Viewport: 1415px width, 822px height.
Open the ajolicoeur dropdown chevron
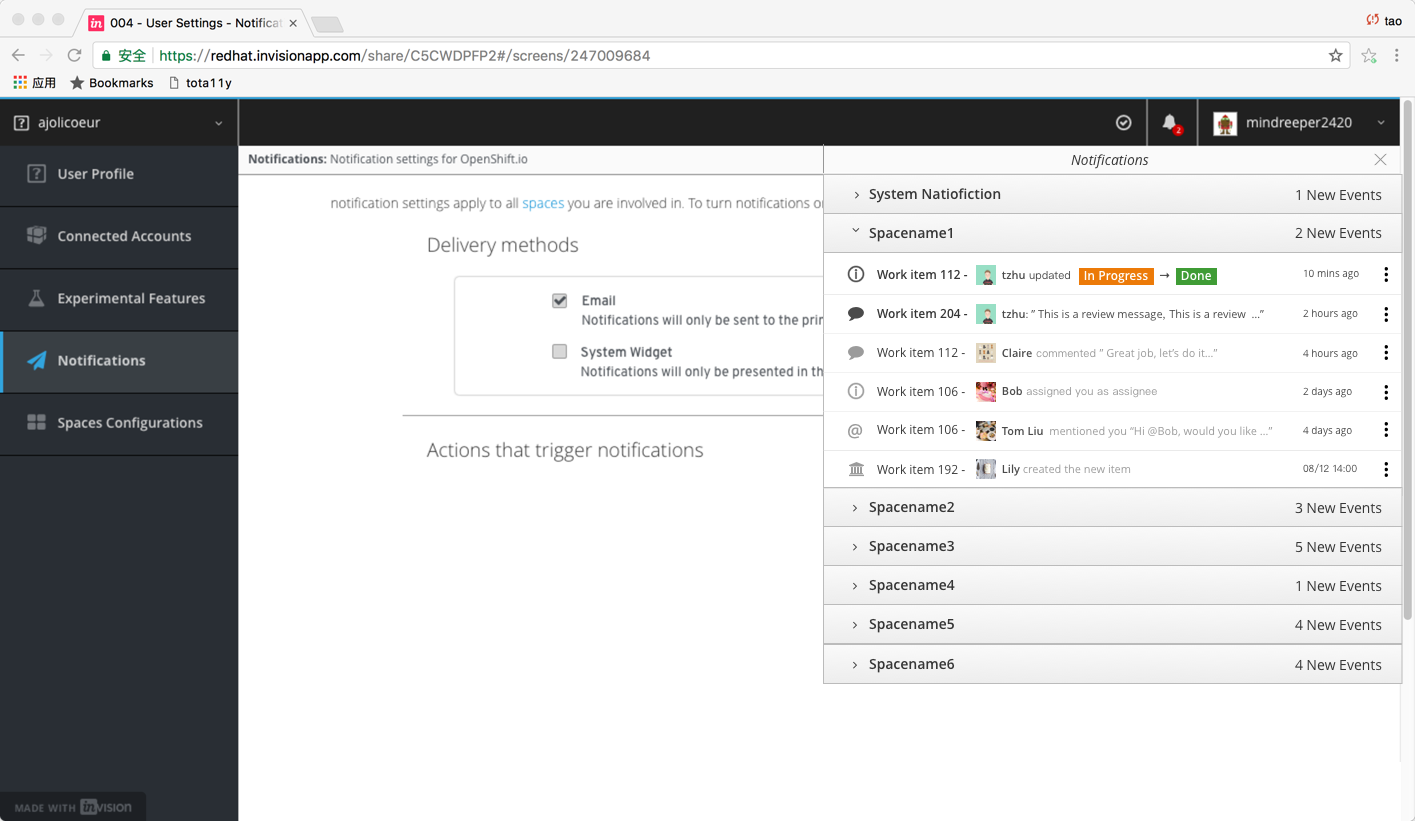pyautogui.click(x=218, y=122)
